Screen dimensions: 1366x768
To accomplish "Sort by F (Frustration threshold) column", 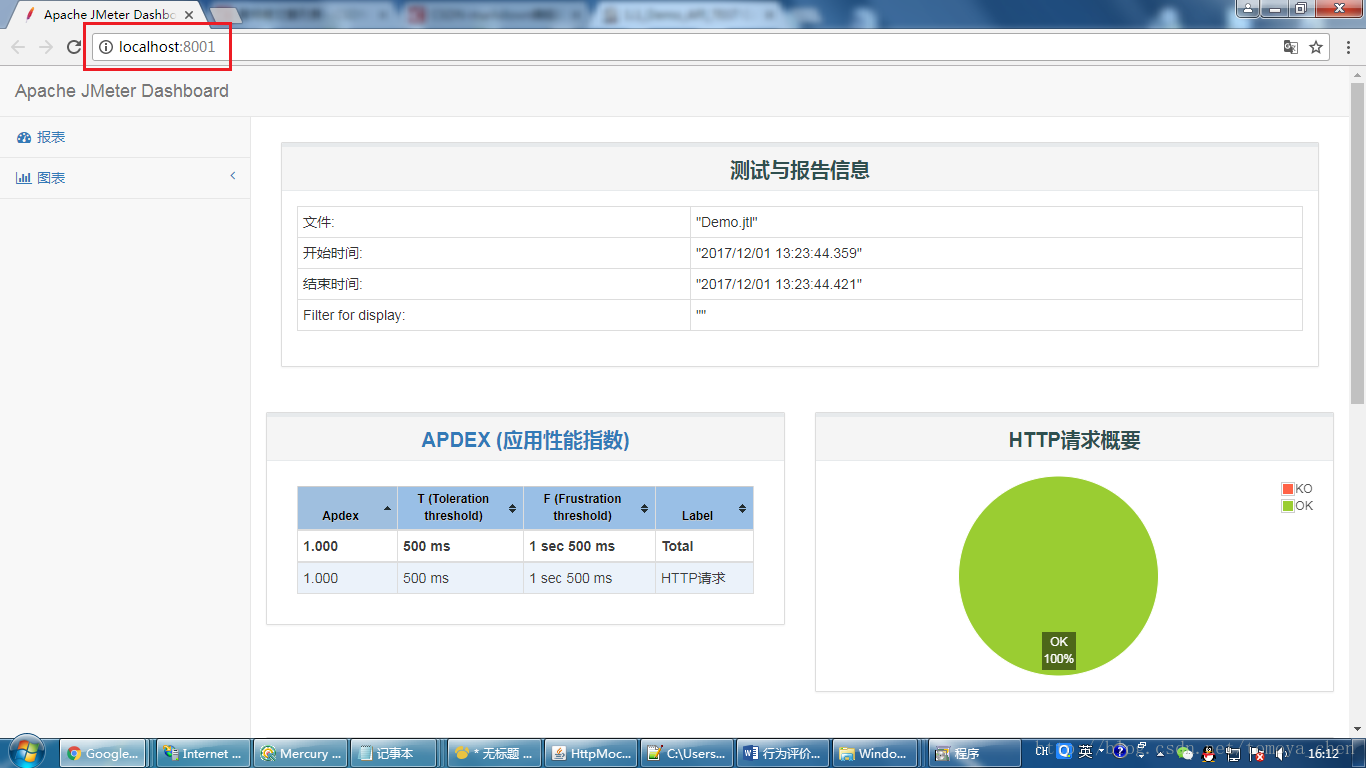I will (589, 508).
